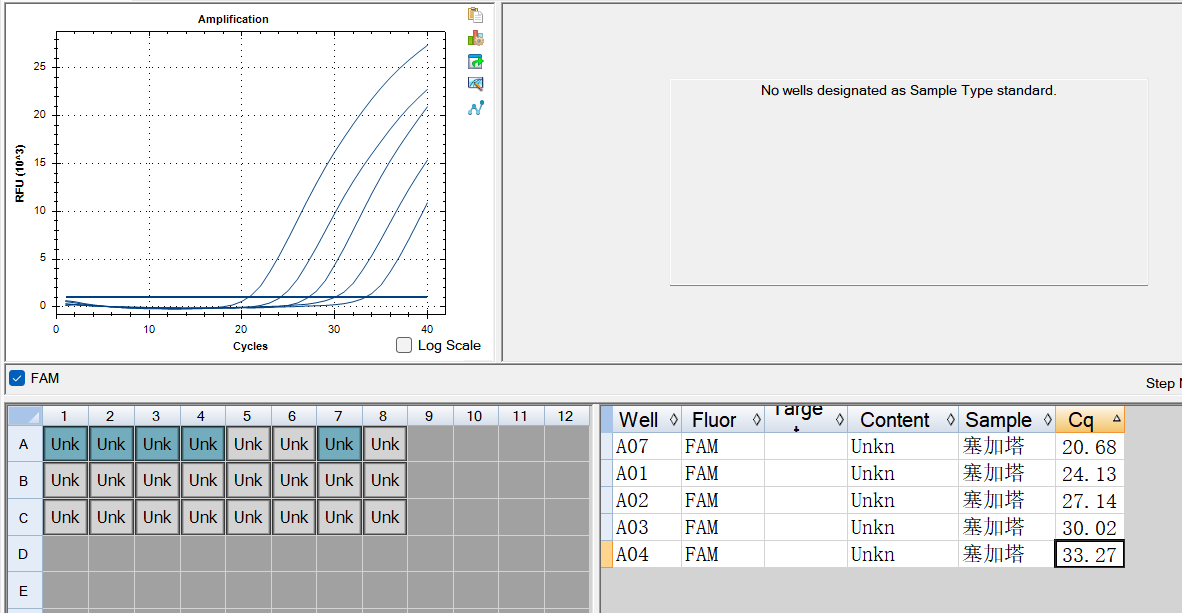Screen dimensions: 1182x613
Task: Select well C2 in the plate grid
Action: pos(111,517)
